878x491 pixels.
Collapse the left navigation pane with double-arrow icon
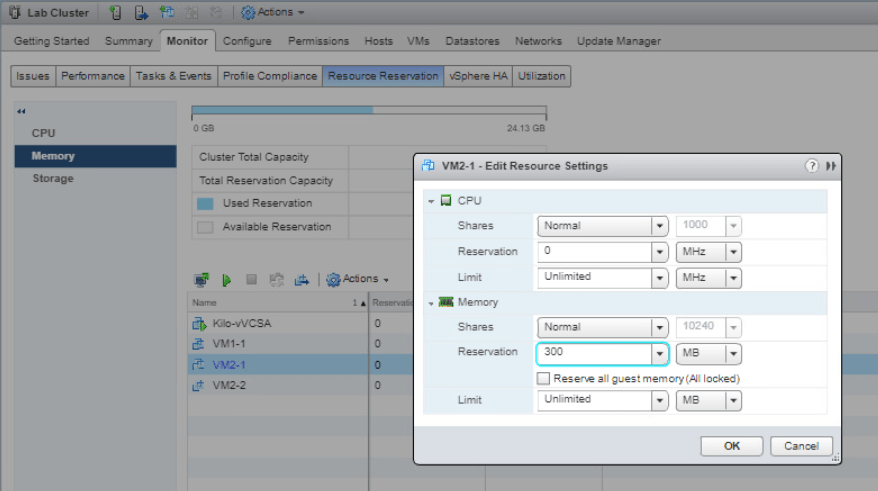(x=22, y=111)
